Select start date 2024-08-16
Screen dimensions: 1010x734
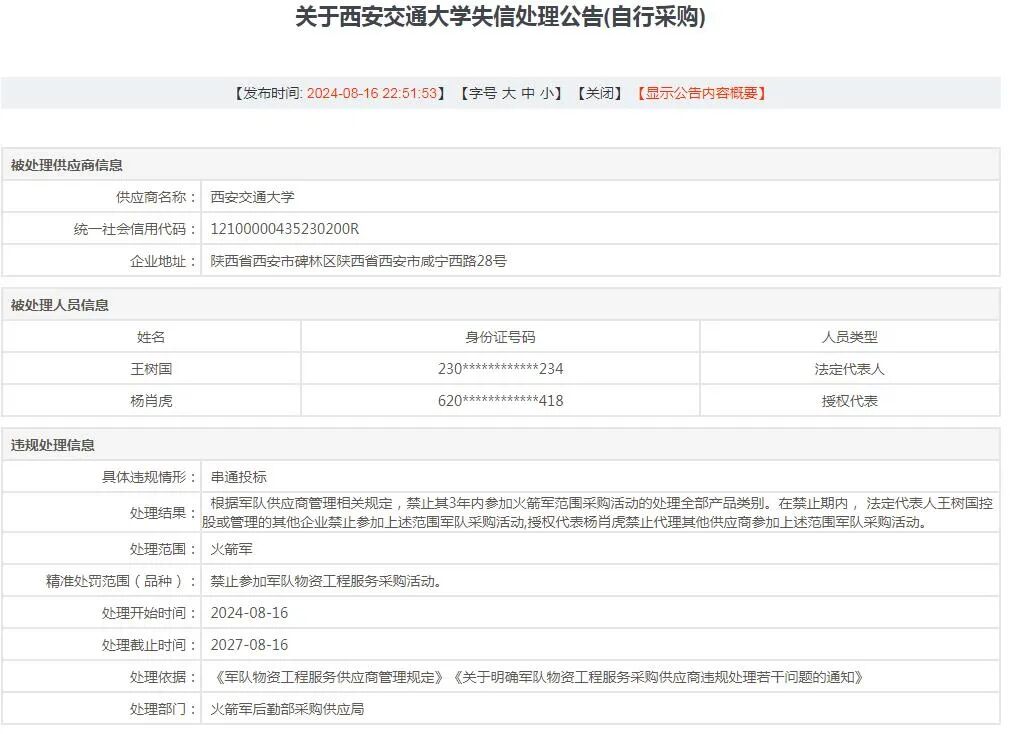[x=249, y=613]
